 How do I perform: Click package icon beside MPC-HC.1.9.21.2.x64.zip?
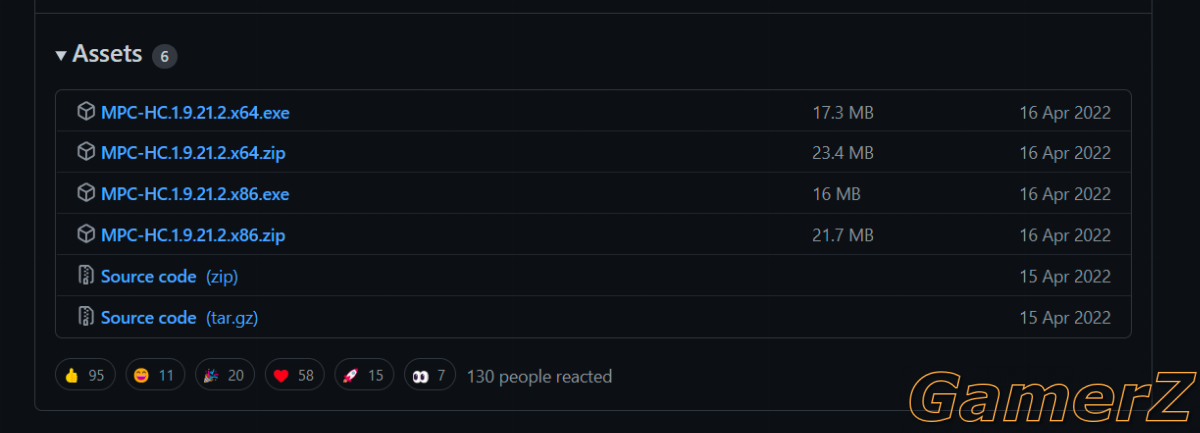tap(86, 153)
